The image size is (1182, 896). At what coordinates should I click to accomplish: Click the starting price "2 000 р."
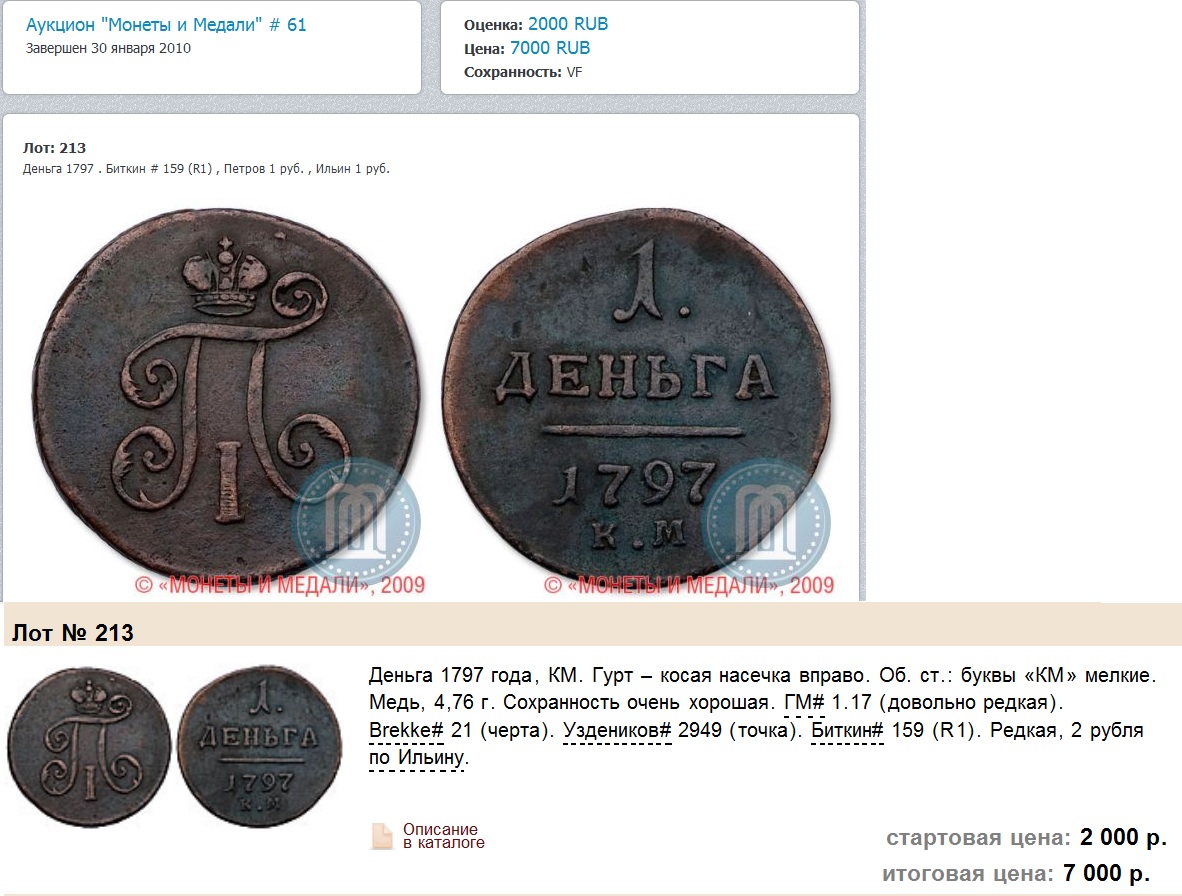pyautogui.click(x=1123, y=836)
